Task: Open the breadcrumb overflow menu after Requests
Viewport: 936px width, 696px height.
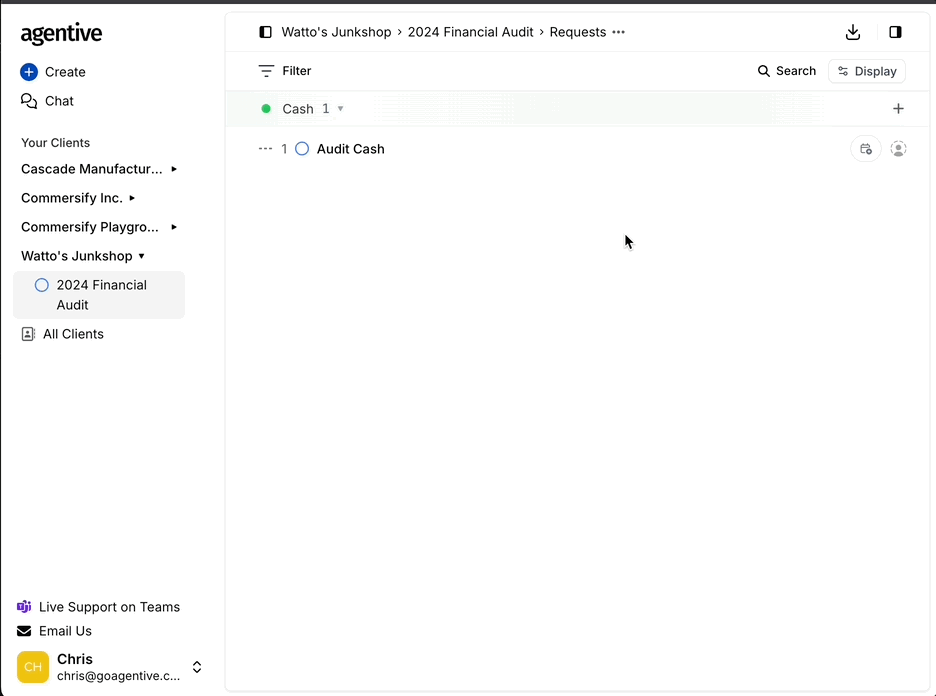Action: (619, 32)
